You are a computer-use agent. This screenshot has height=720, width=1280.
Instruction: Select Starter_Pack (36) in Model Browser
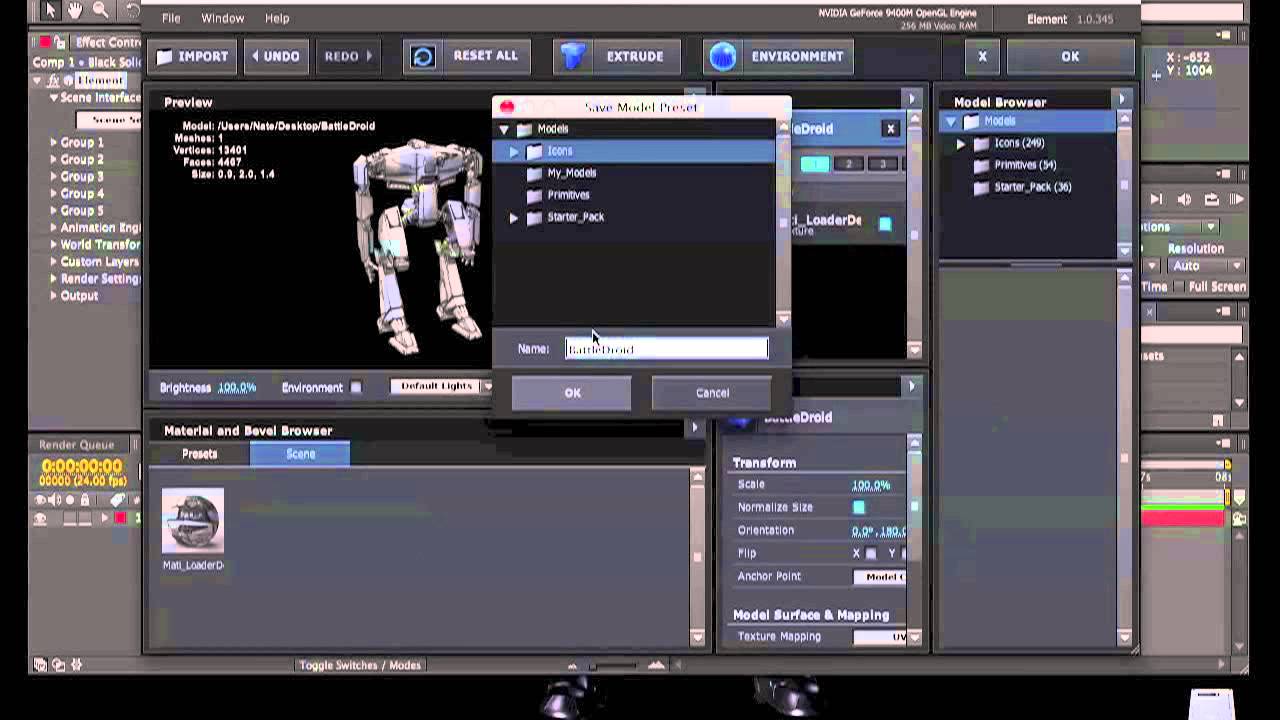click(x=1033, y=187)
